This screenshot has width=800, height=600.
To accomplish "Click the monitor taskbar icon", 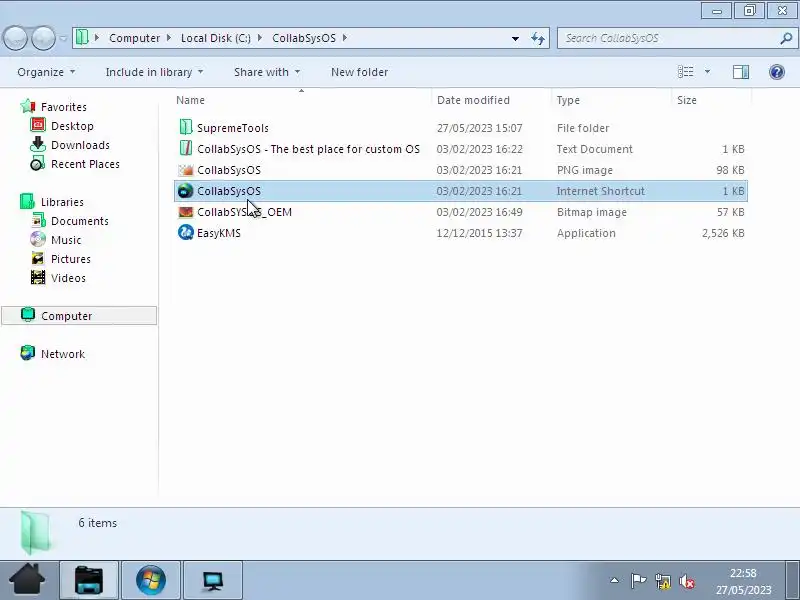I will pyautogui.click(x=213, y=580).
